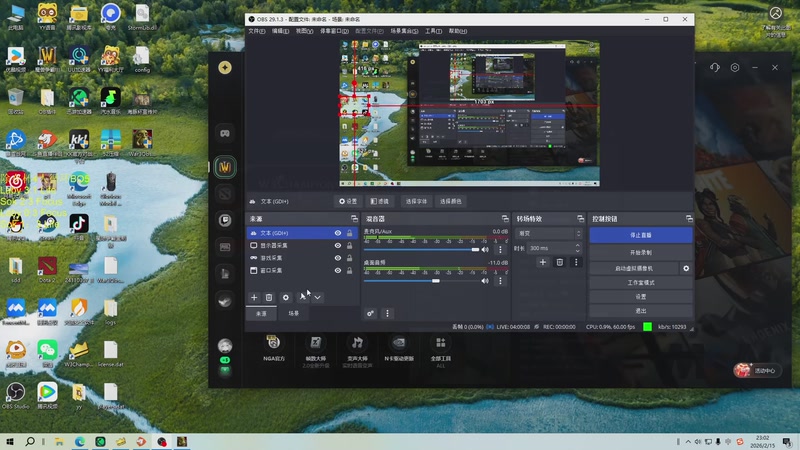
Task: Click 选择字体 button
Action: (416, 202)
